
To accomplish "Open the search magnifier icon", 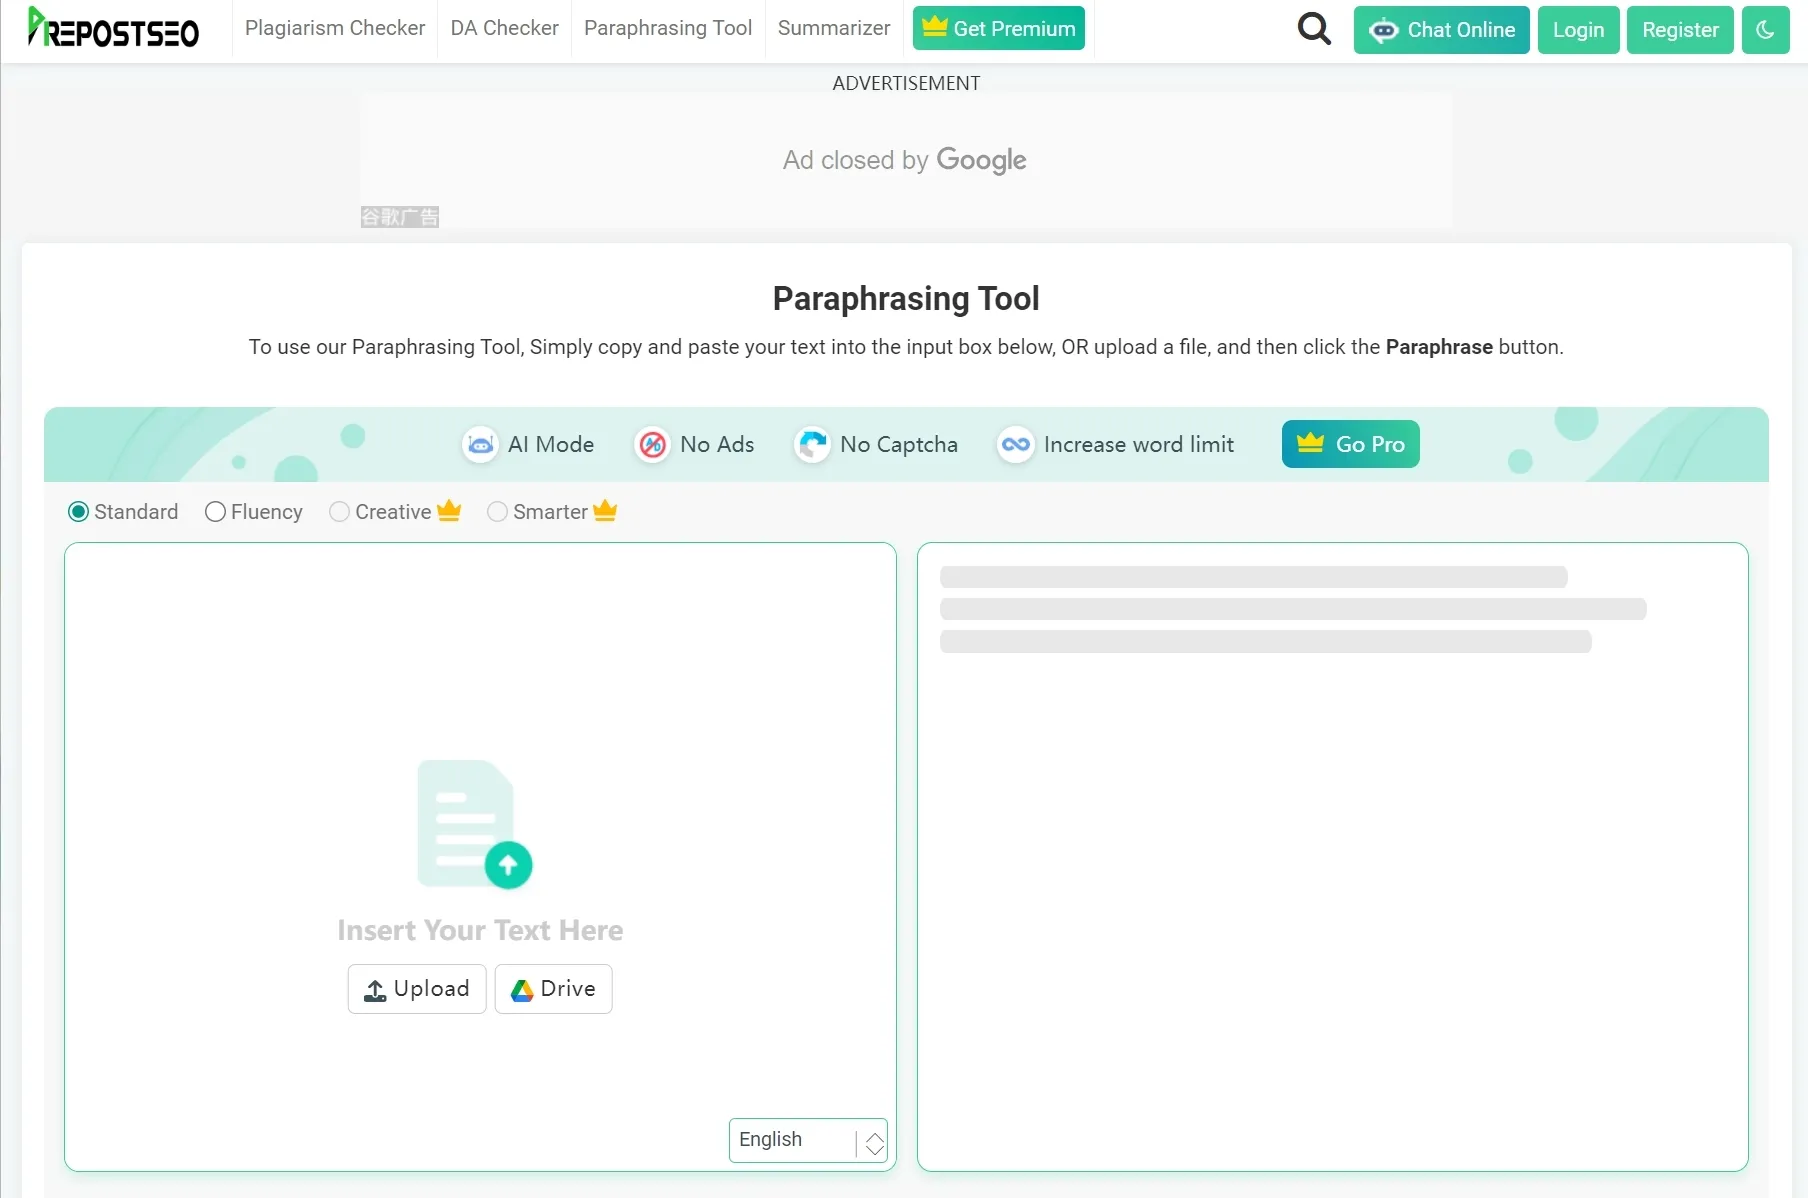I will [1314, 29].
